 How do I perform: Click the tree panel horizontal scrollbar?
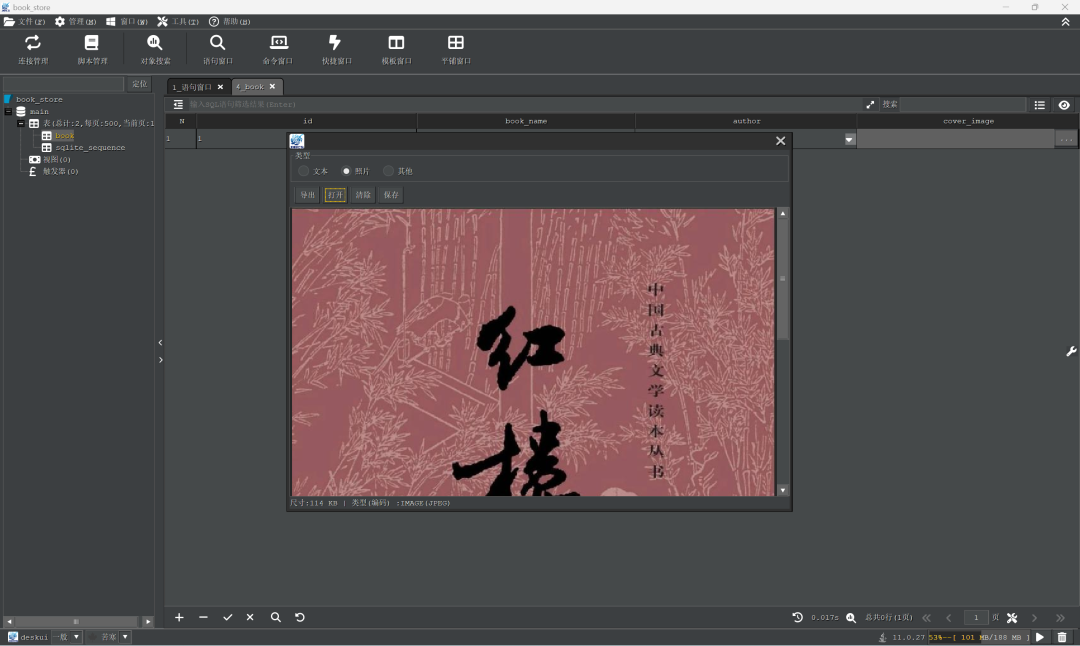tap(78, 621)
